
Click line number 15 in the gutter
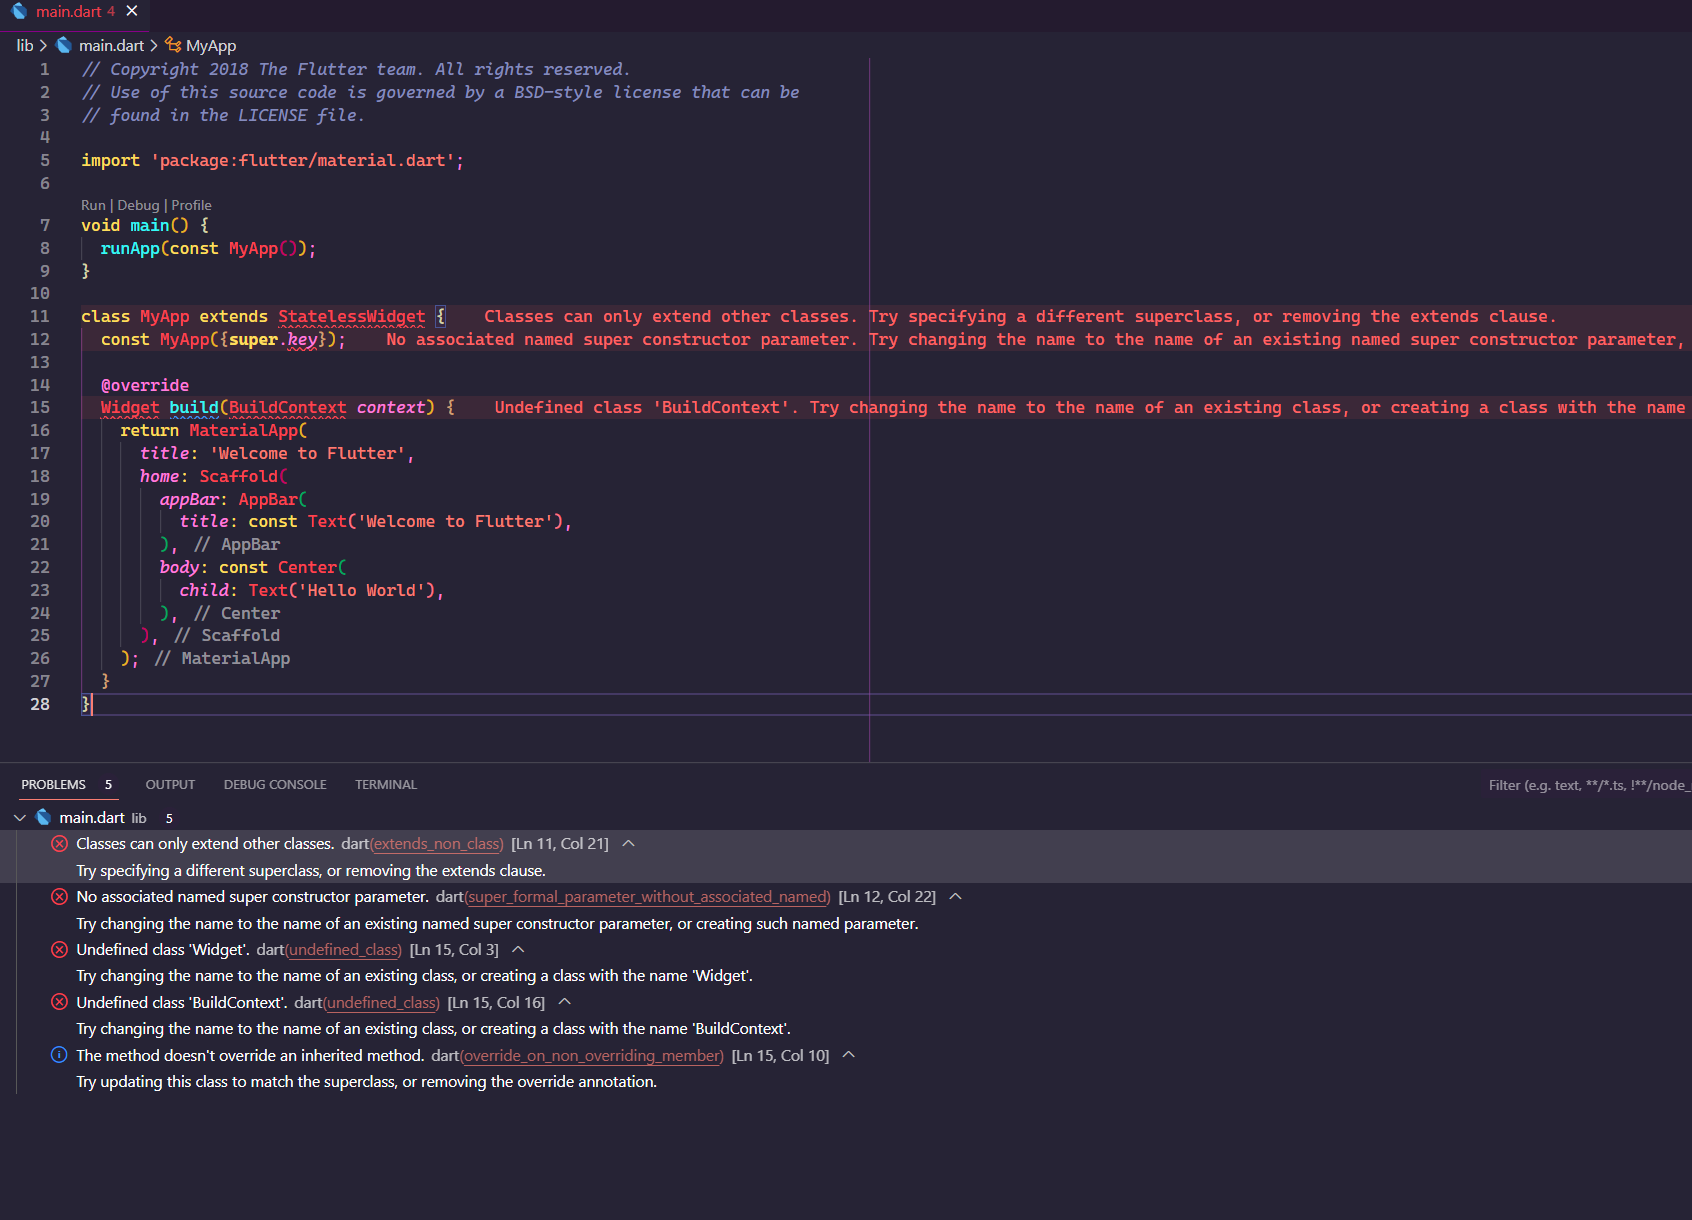[x=39, y=408]
